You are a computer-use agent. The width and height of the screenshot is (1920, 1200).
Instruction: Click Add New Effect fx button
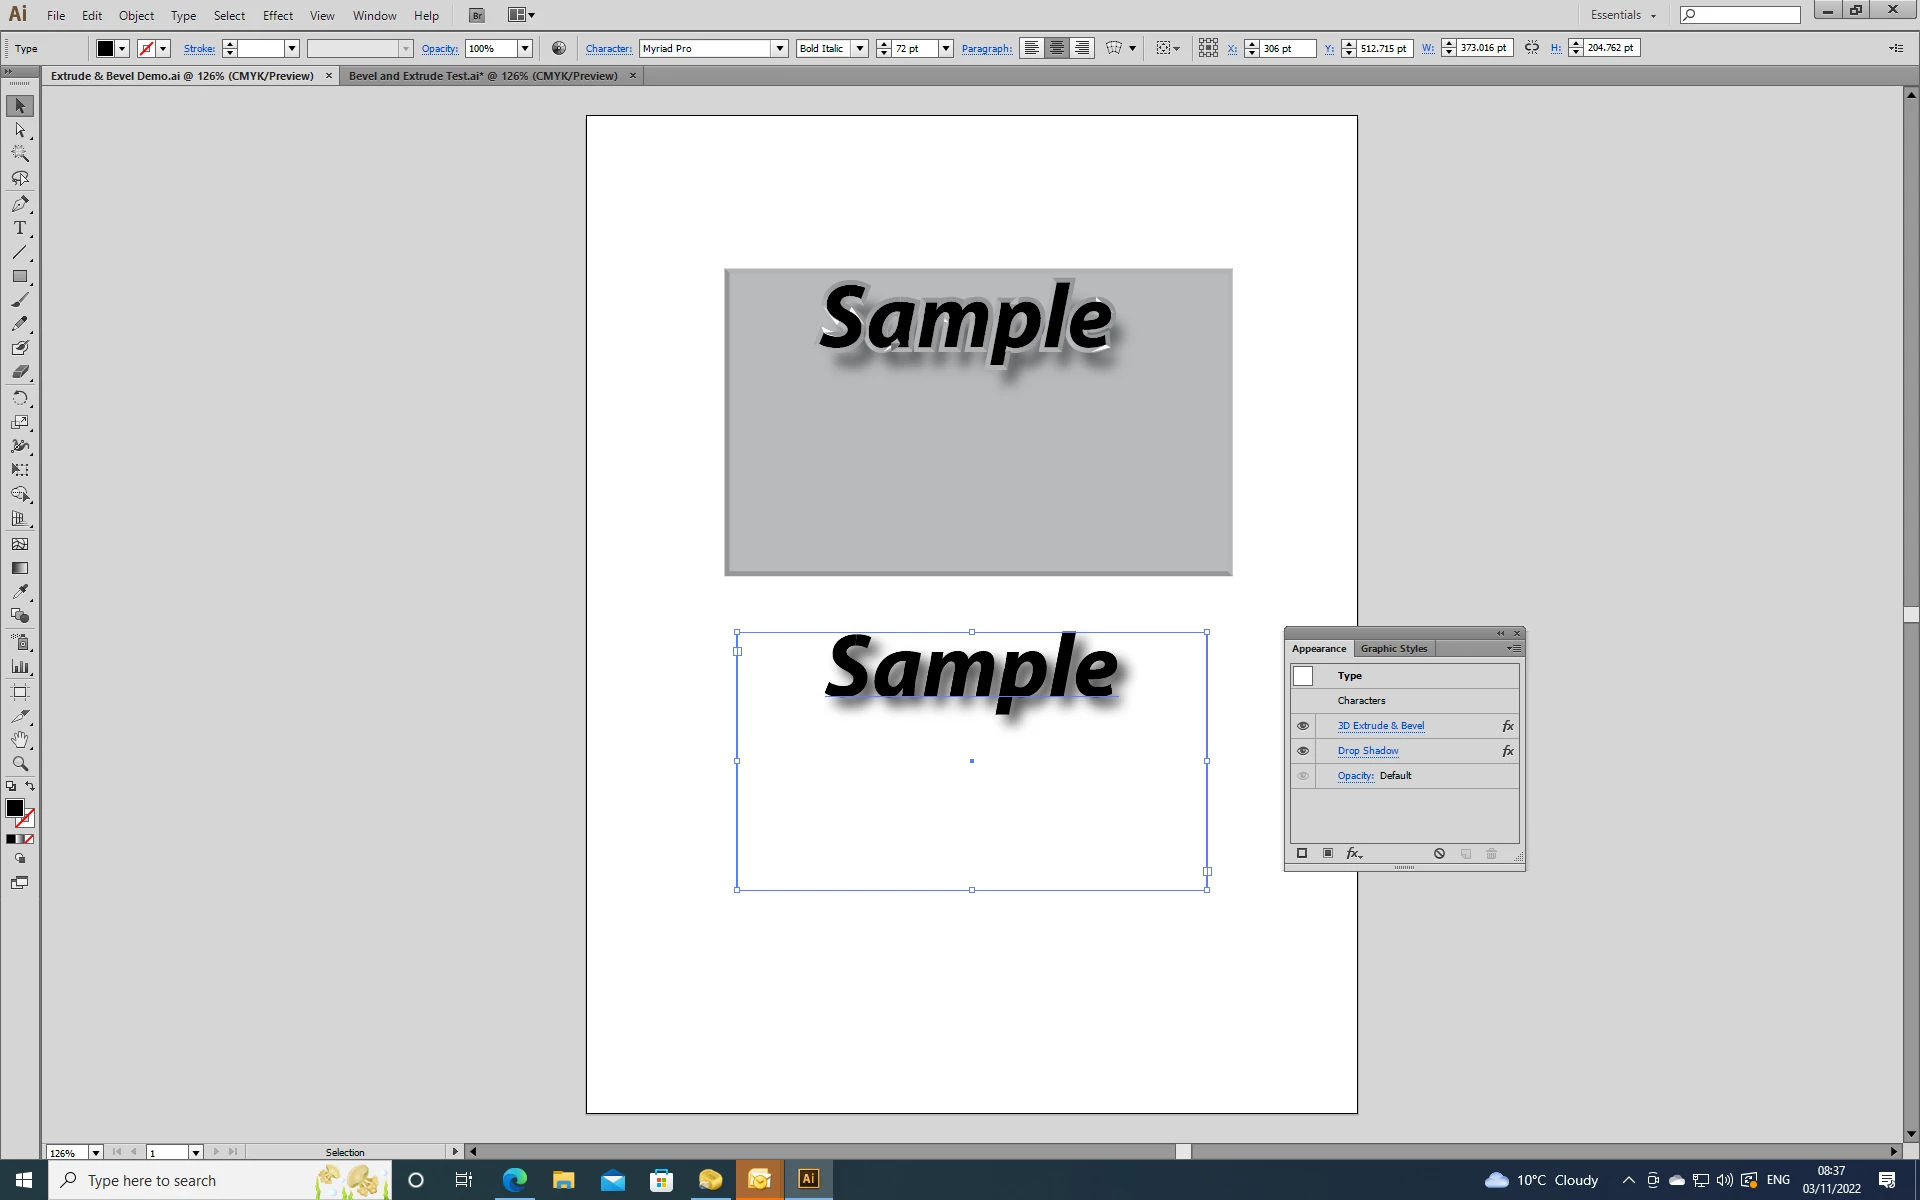tap(1354, 854)
